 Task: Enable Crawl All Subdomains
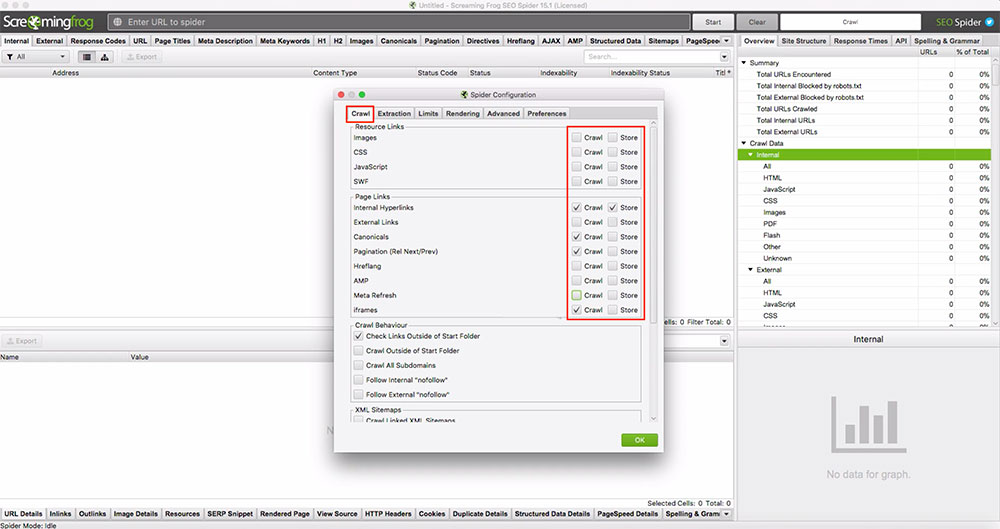[358, 365]
